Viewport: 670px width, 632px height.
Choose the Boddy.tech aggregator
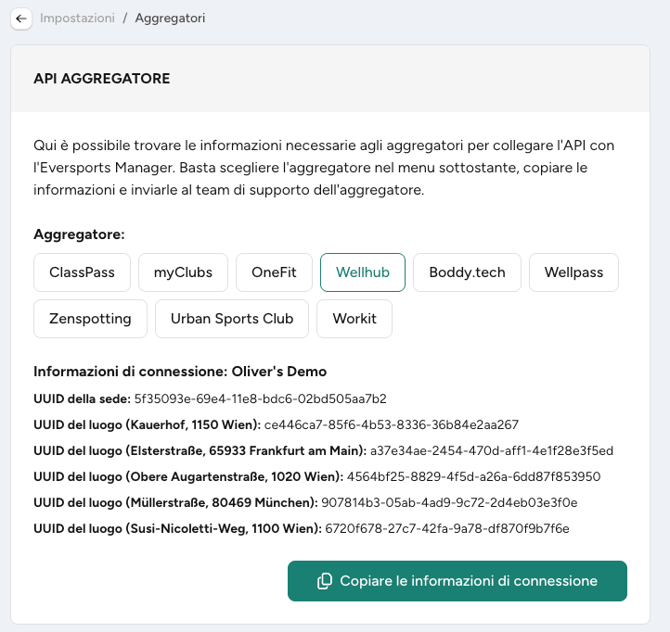pyautogui.click(x=467, y=273)
